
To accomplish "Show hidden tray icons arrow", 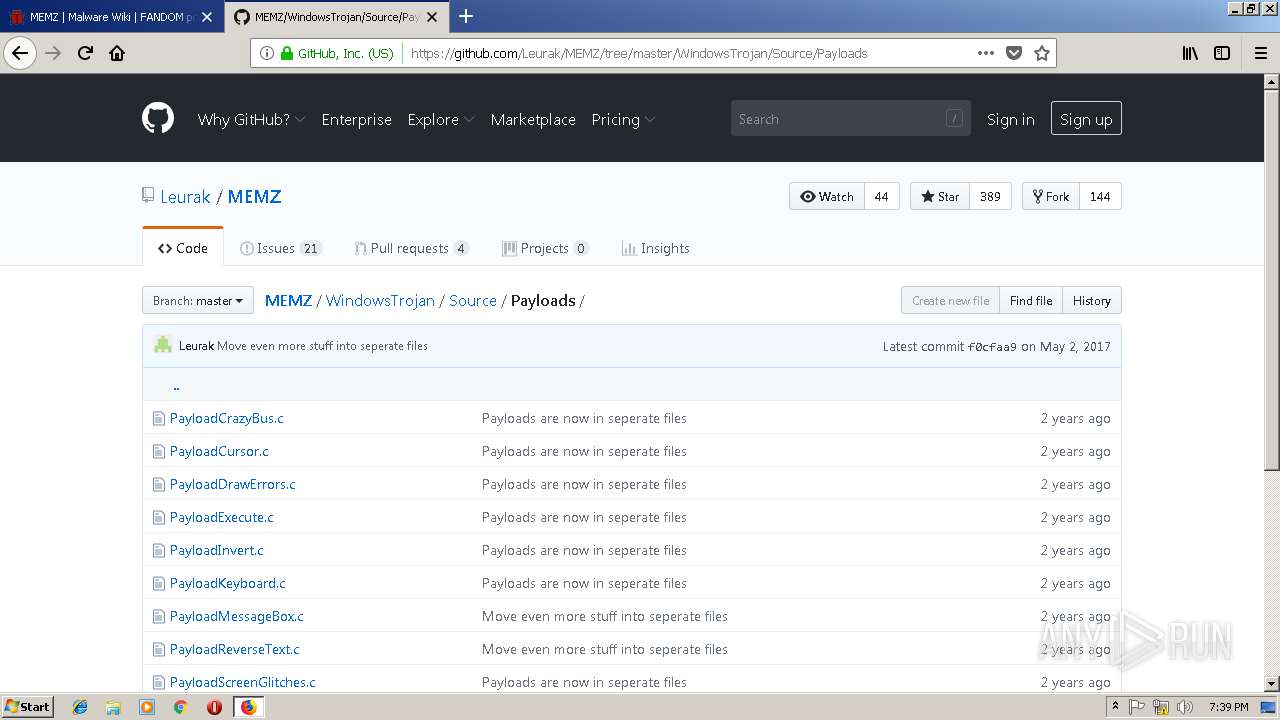I will 1116,707.
